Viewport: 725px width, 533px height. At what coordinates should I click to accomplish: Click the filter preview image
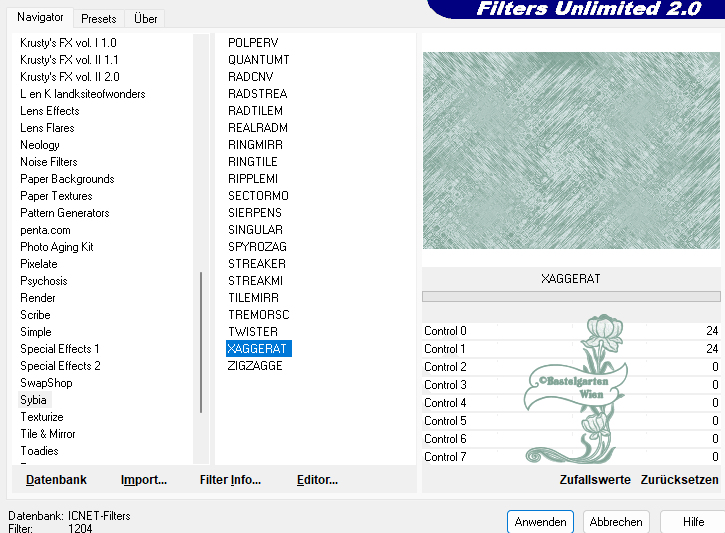tap(571, 150)
